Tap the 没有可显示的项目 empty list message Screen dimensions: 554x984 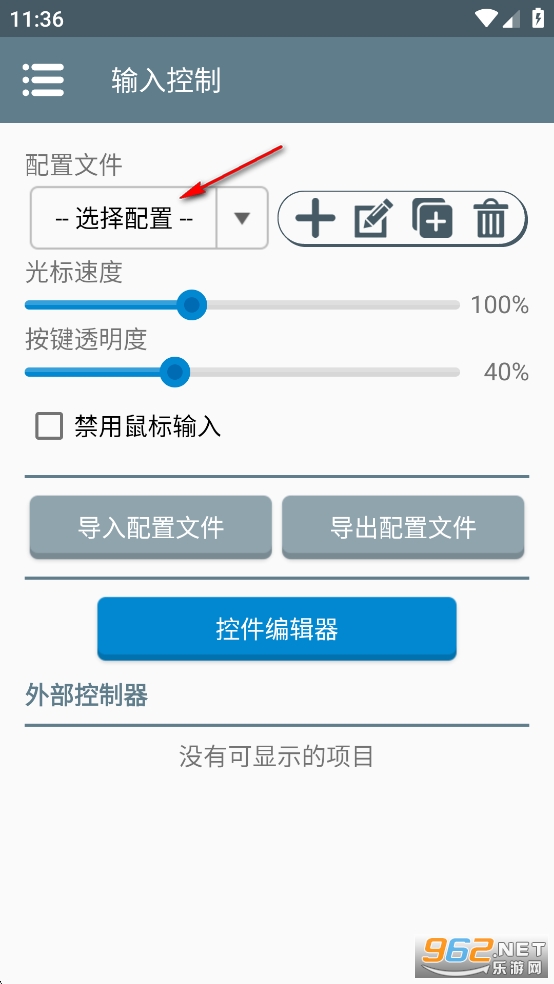277,756
